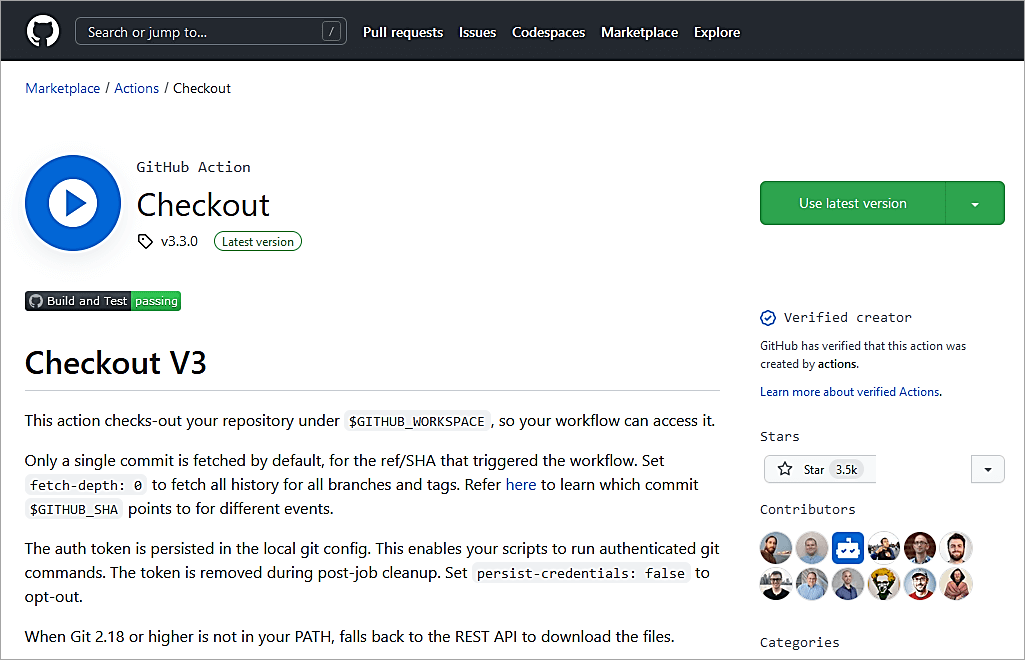Click the slash shortcut icon in search
This screenshot has height=660, width=1025.
[x=331, y=32]
